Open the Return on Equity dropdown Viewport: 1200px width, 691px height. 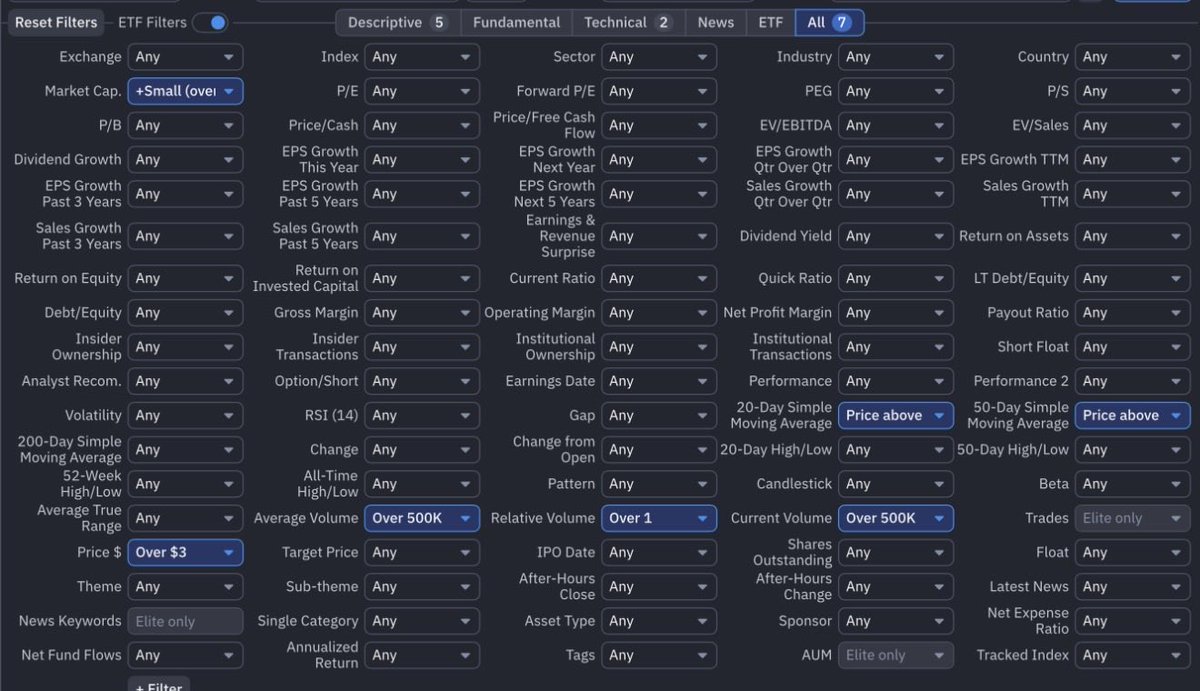[185, 278]
